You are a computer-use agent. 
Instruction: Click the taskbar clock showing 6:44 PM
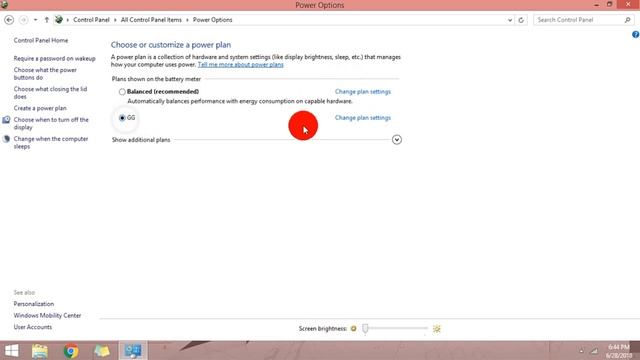click(x=619, y=351)
